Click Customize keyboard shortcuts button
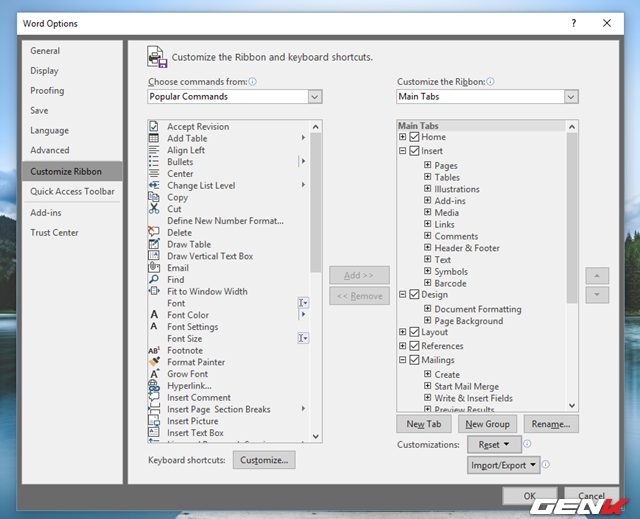 (264, 460)
